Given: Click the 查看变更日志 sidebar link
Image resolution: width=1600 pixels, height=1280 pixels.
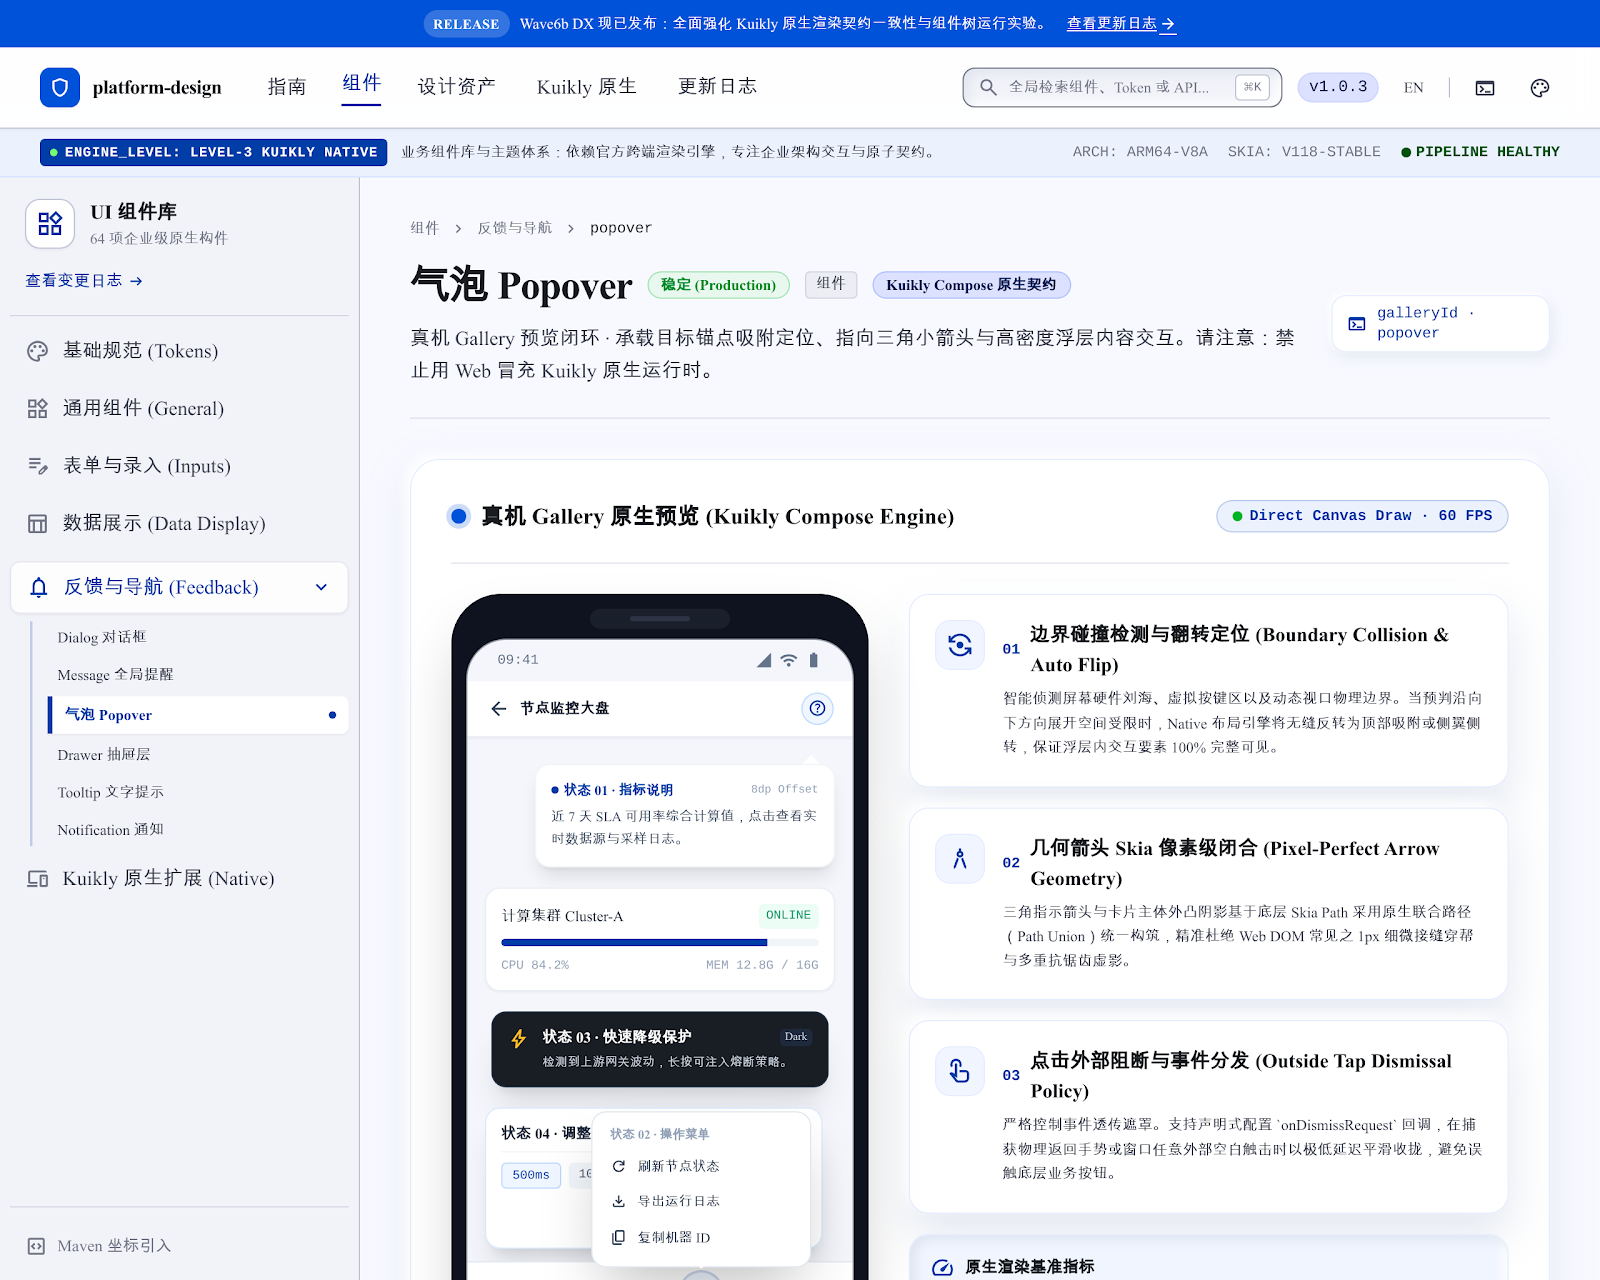Looking at the screenshot, I should click(x=84, y=281).
